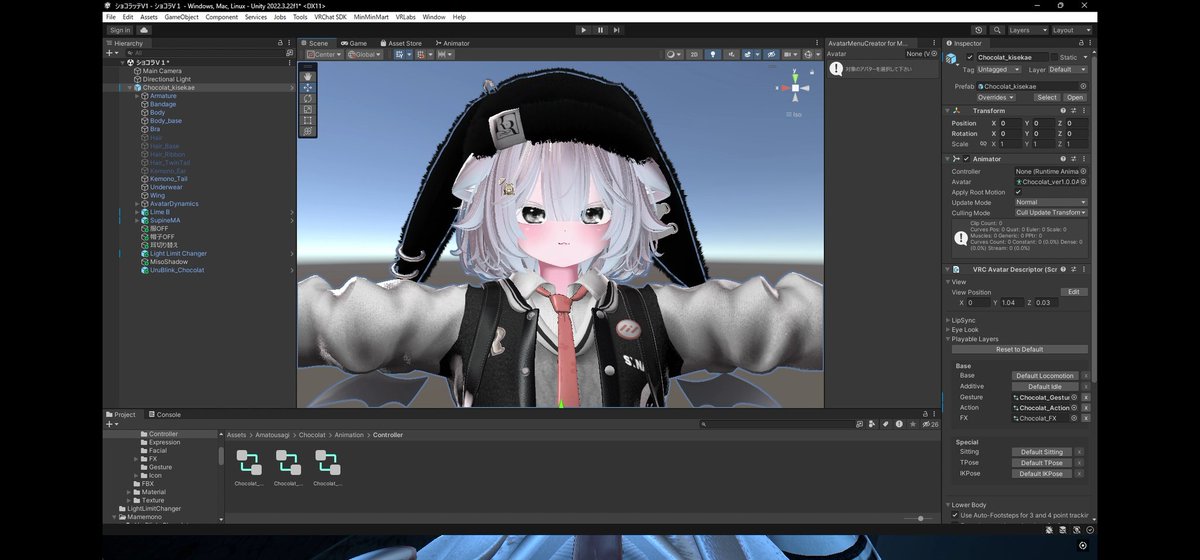Viewport: 1200px width, 560px height.
Task: Click Reset to Default button
Action: tap(1020, 349)
